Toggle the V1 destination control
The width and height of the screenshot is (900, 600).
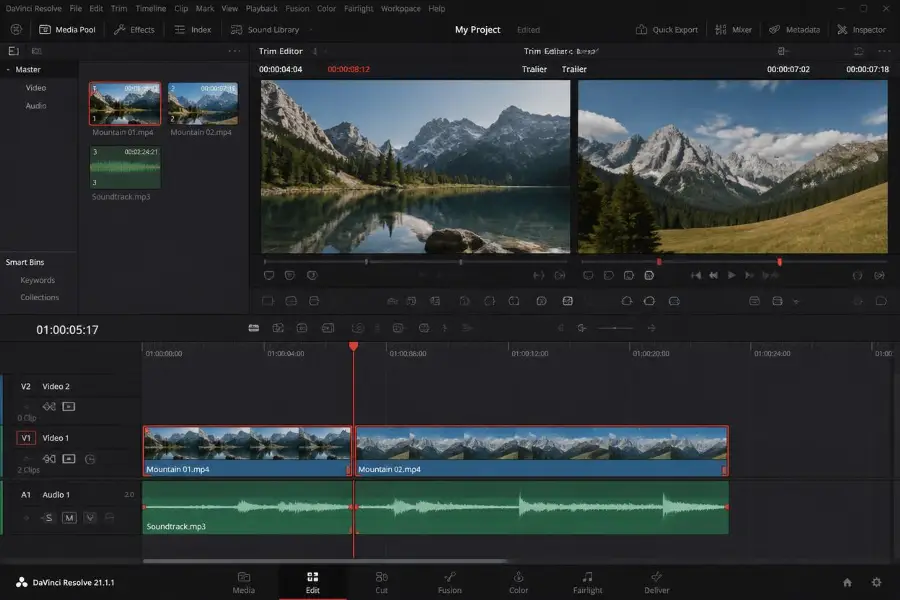point(26,438)
